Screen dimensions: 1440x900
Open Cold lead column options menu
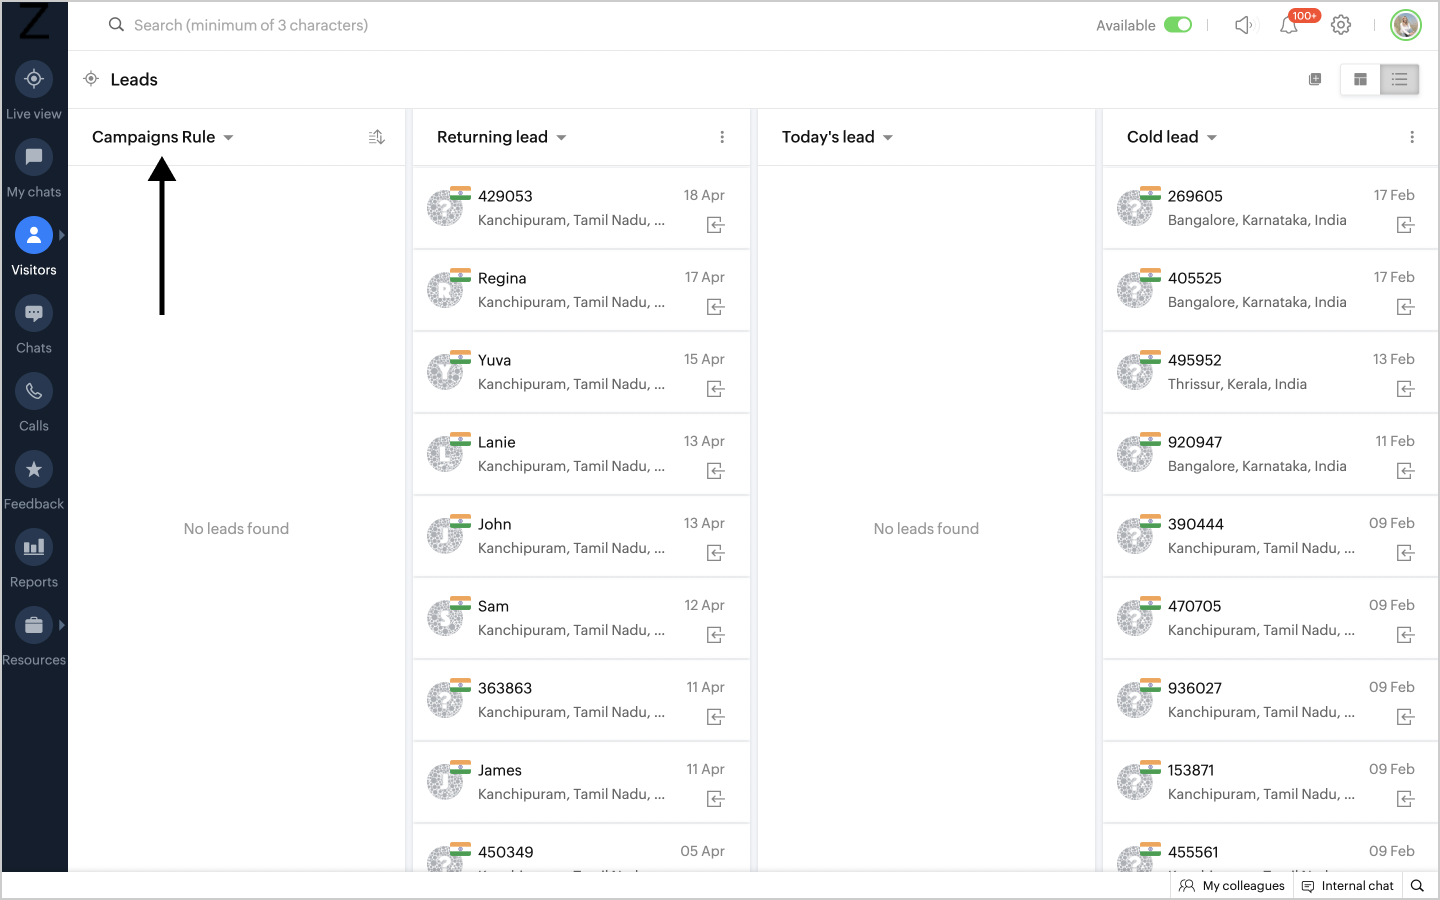[1412, 137]
